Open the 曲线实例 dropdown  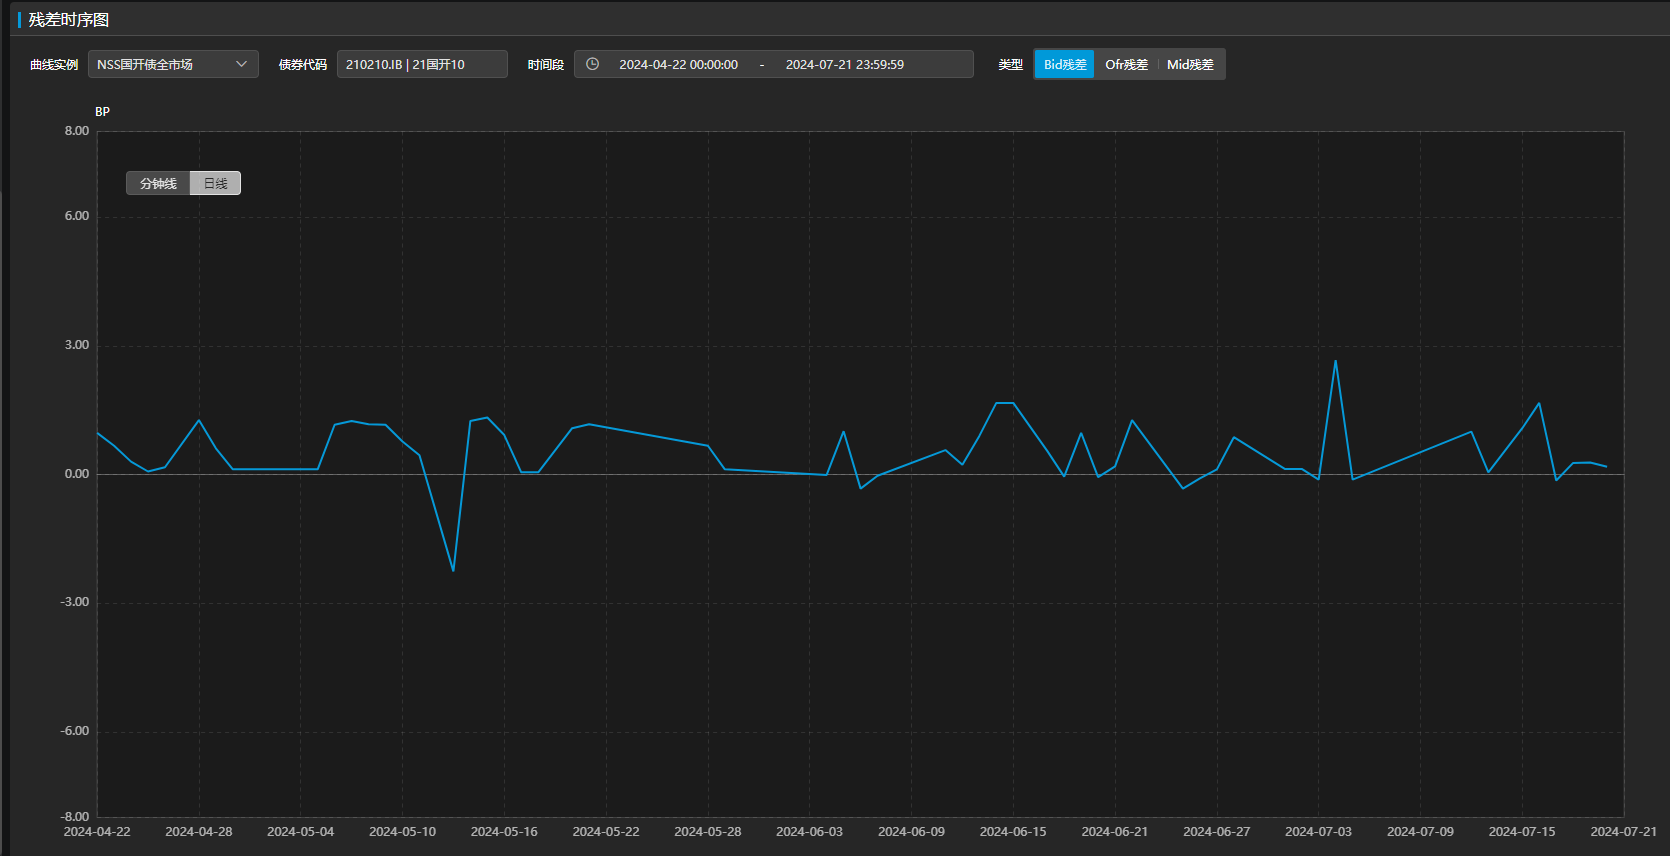pyautogui.click(x=173, y=64)
